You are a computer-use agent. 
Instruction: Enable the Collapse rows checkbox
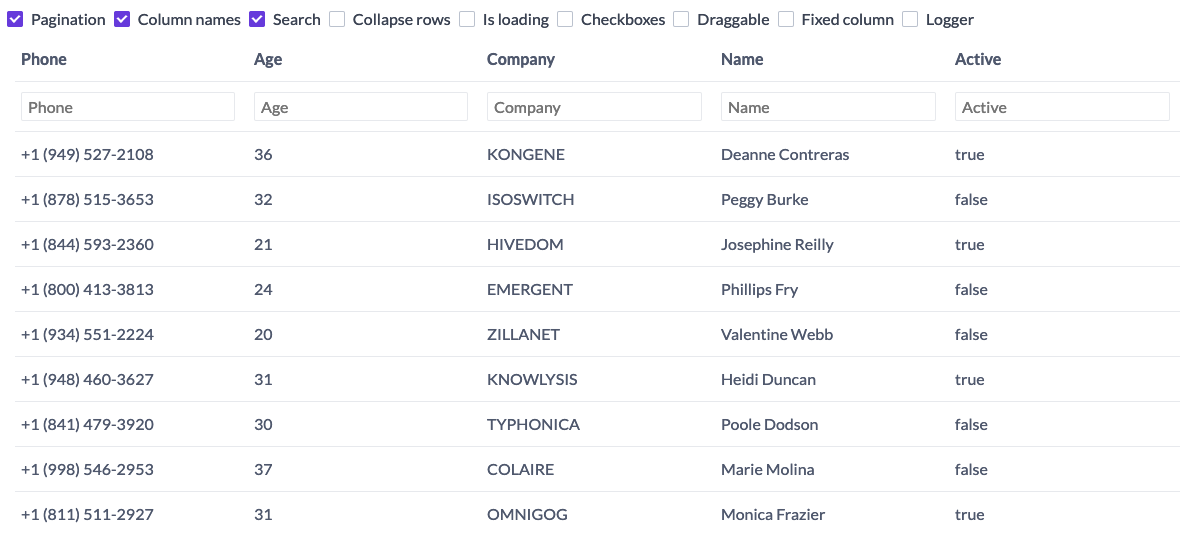tap(337, 20)
